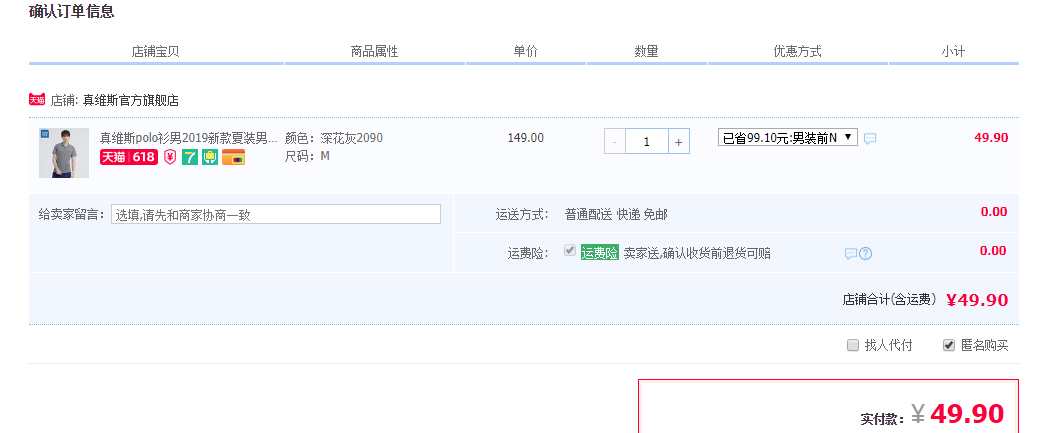Decrease quantity with the minus button

coord(615,142)
